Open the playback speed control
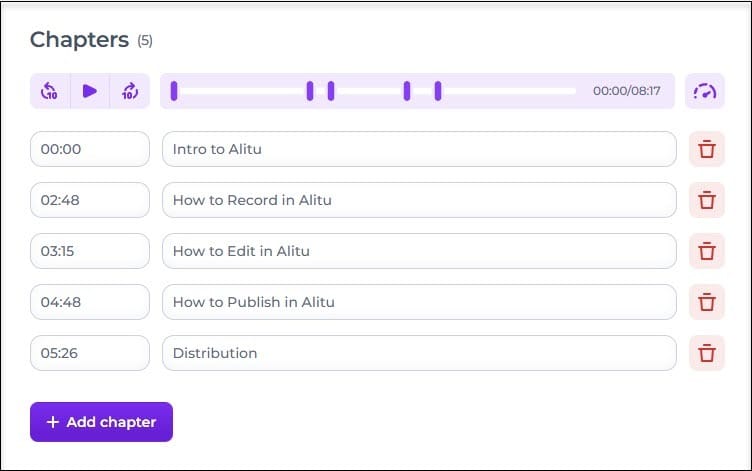 705,91
